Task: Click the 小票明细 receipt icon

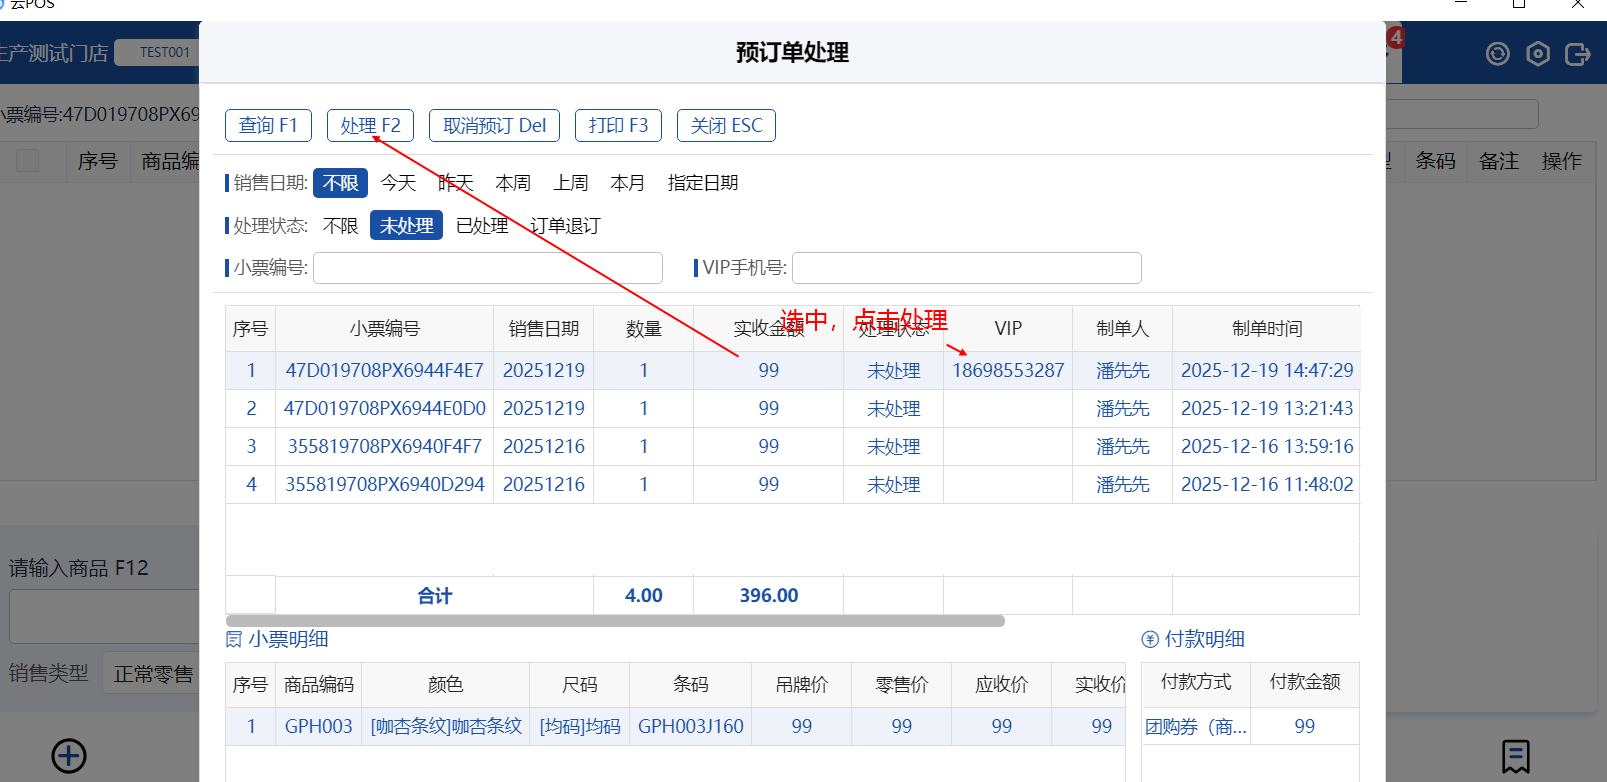Action: tap(234, 640)
